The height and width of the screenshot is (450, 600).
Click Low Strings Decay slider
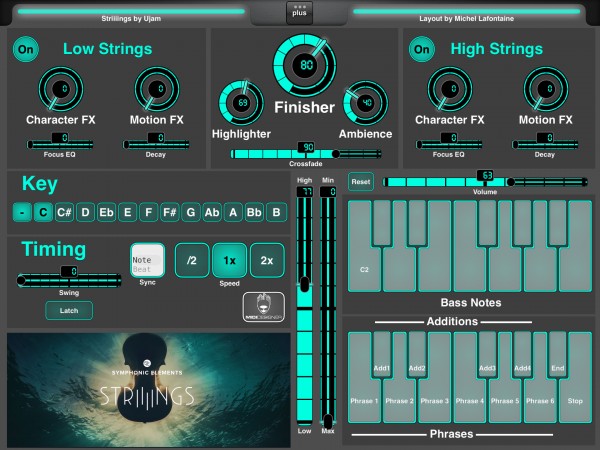coord(156,145)
